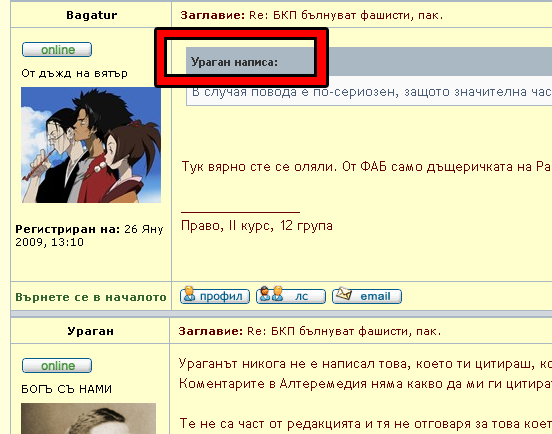Click Ураган's portrait avatar
The image size is (552, 434).
(x=88, y=419)
